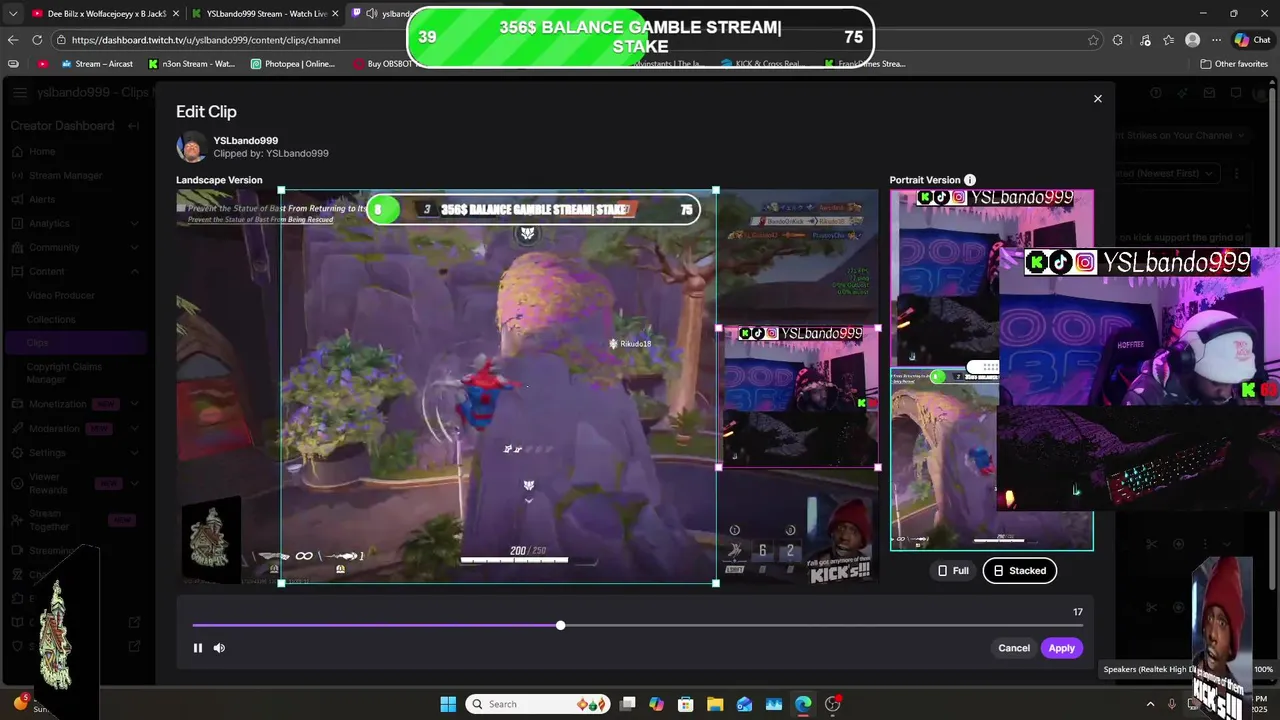
Task: Open Video Producer in sidebar
Action: [x=61, y=295]
